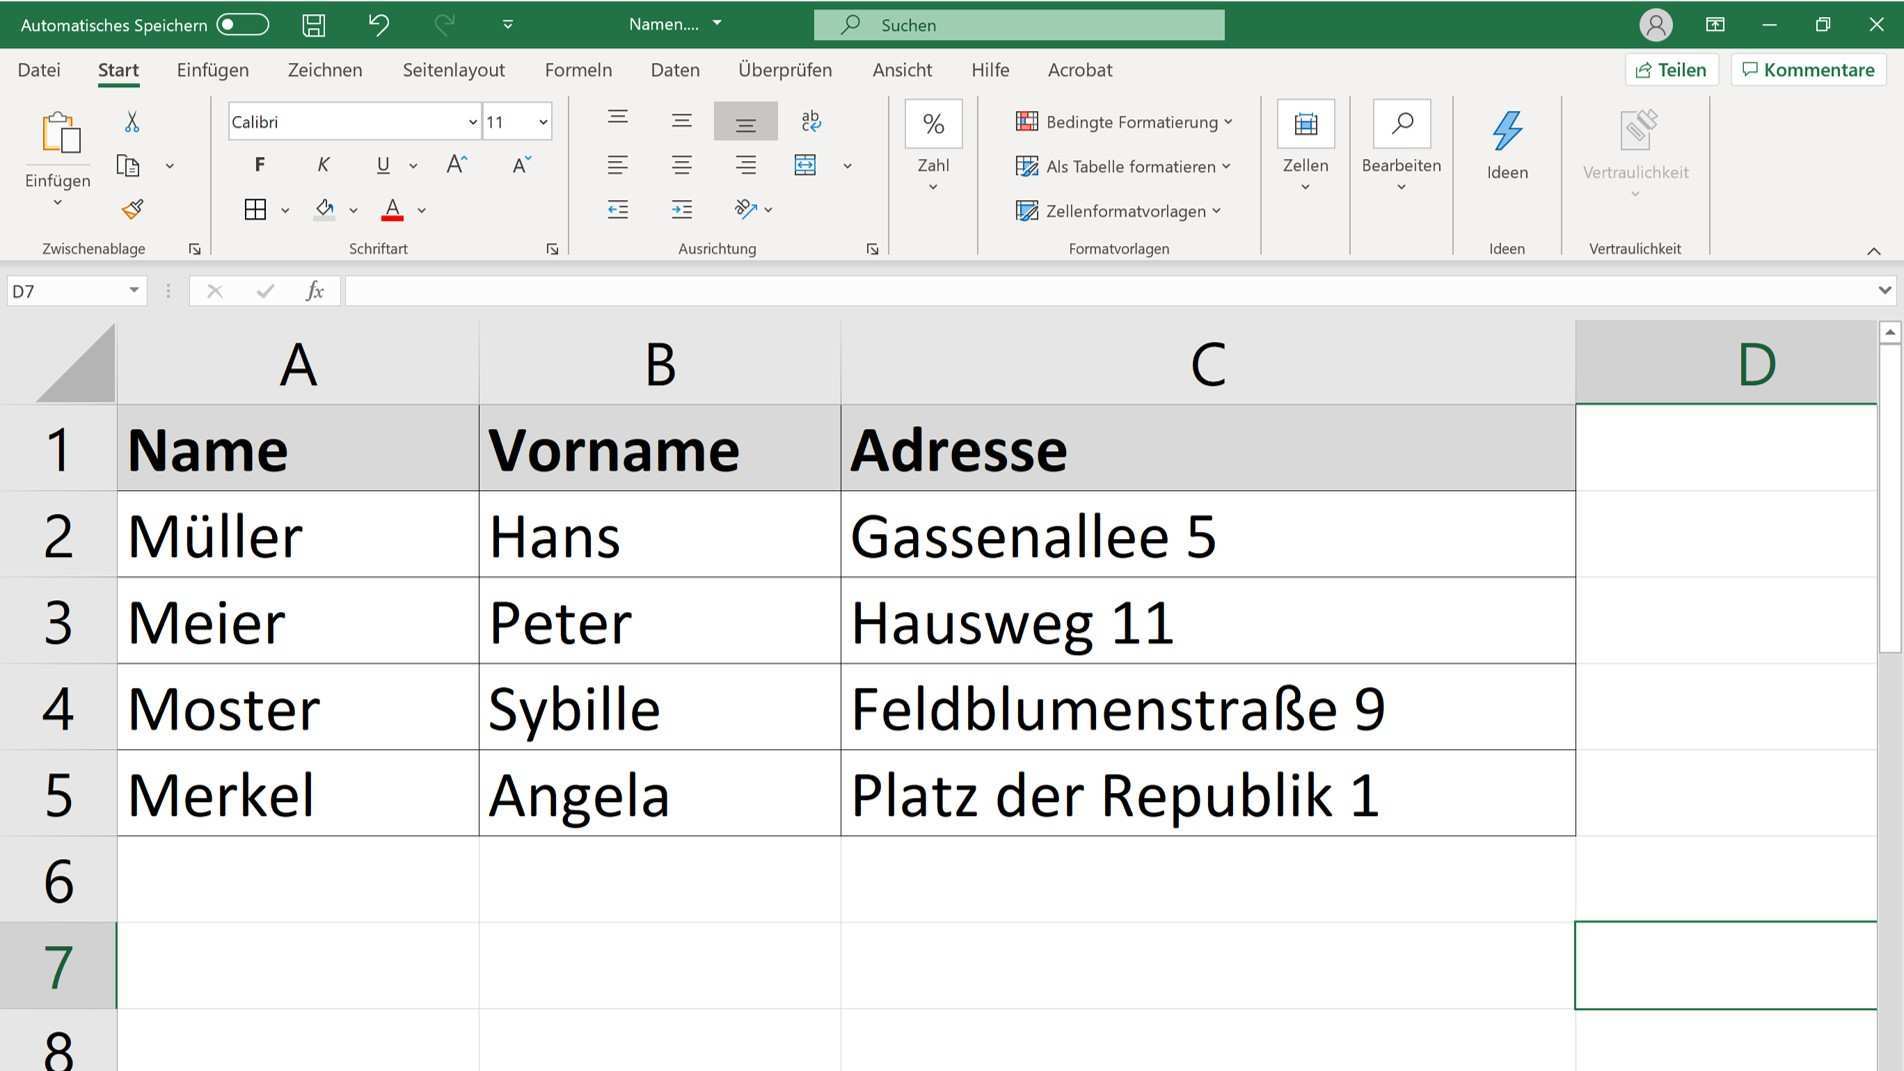Open the Kommentare button

pyautogui.click(x=1808, y=70)
